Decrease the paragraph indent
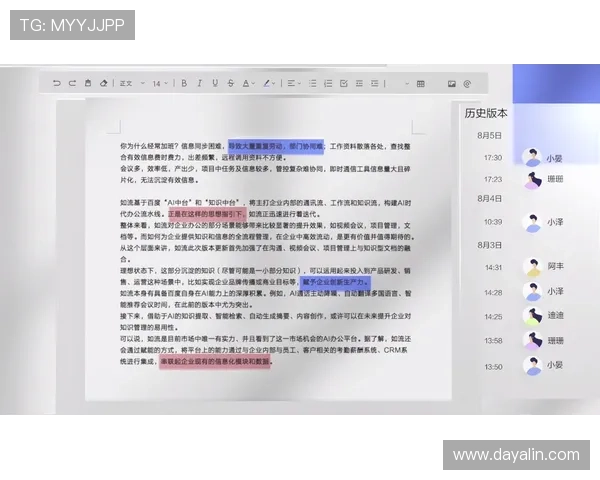Viewport: 600px width, 480px height. coord(359,83)
